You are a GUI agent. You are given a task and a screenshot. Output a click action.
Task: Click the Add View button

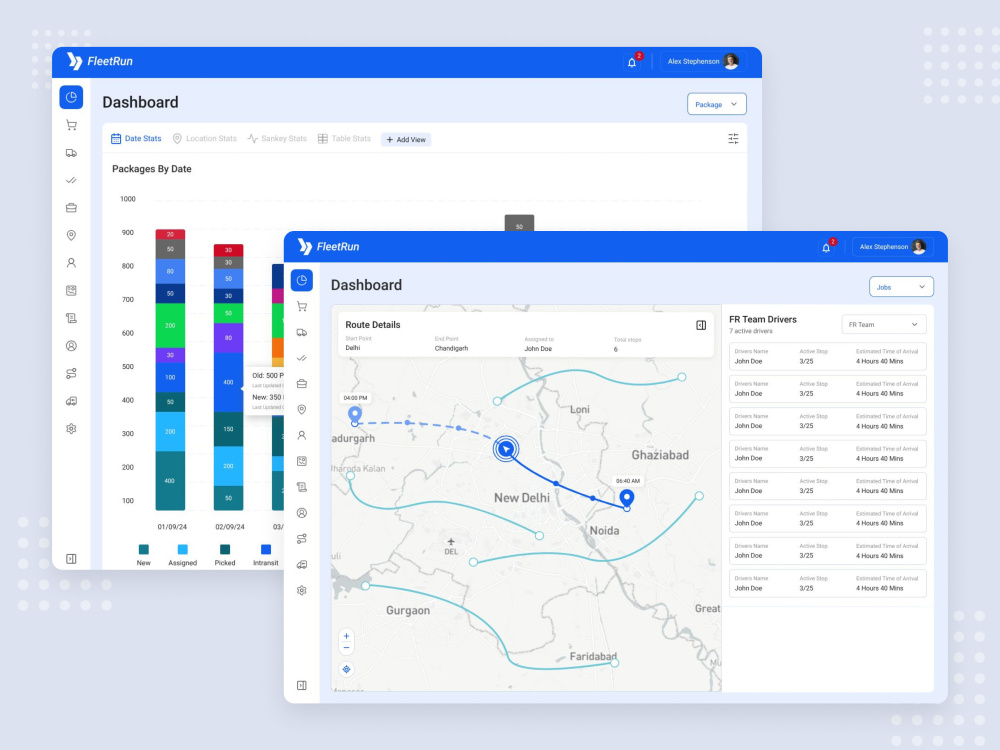(406, 140)
